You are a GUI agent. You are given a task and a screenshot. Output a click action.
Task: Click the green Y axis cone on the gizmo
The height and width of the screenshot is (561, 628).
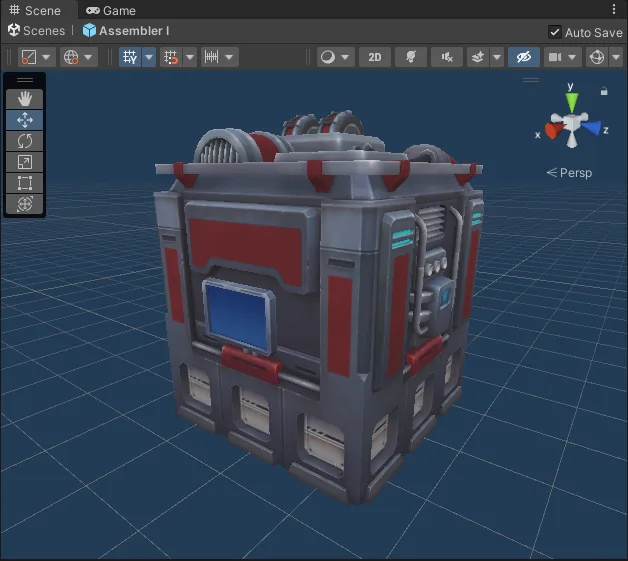click(572, 102)
